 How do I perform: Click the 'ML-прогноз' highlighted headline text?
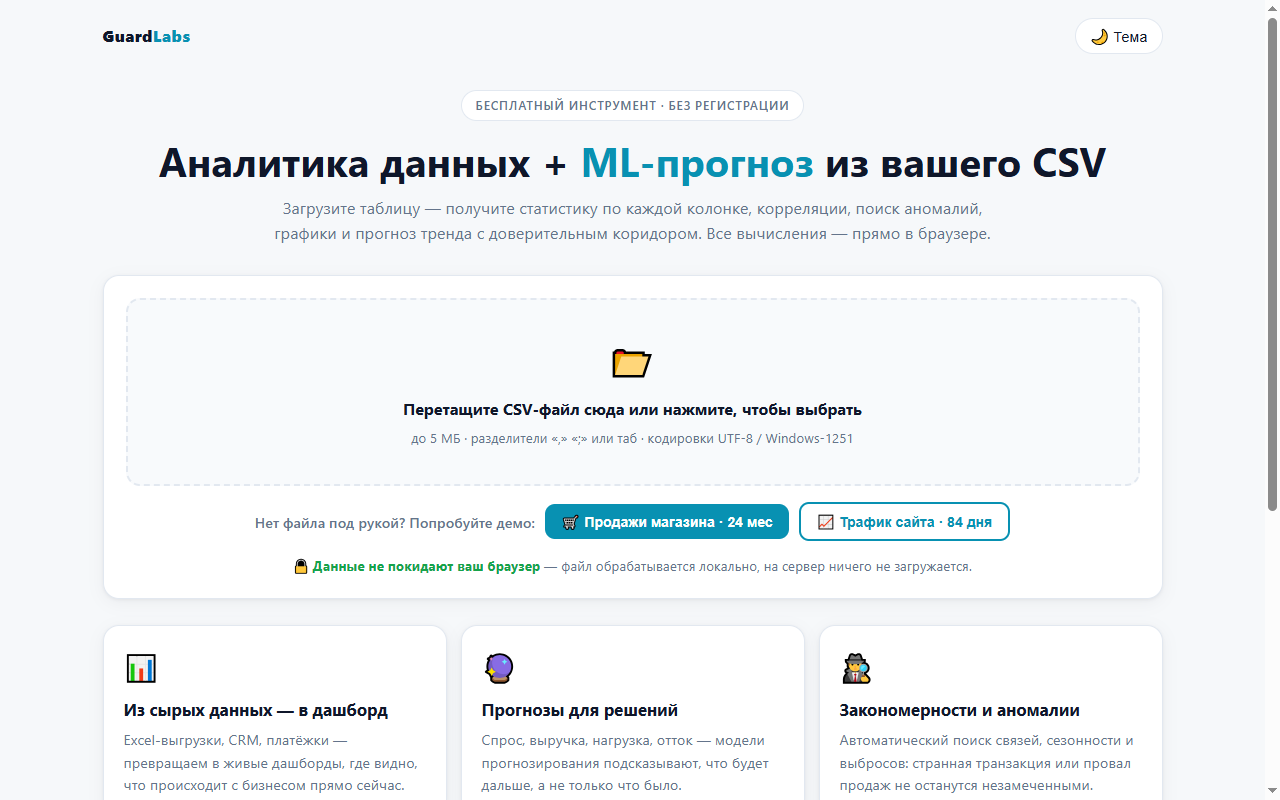[697, 163]
